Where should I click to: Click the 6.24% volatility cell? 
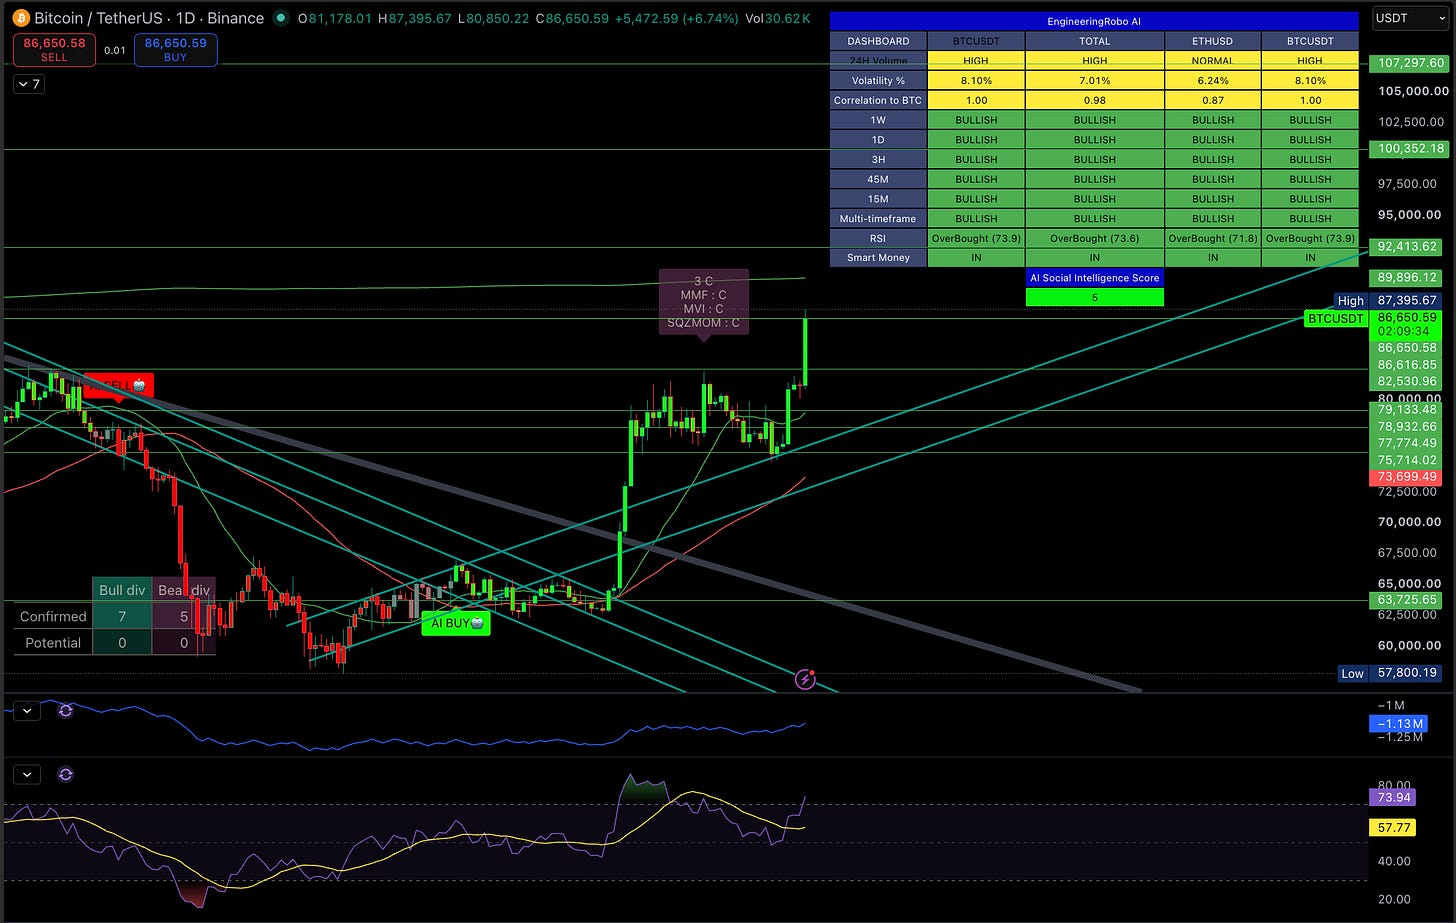(1213, 80)
